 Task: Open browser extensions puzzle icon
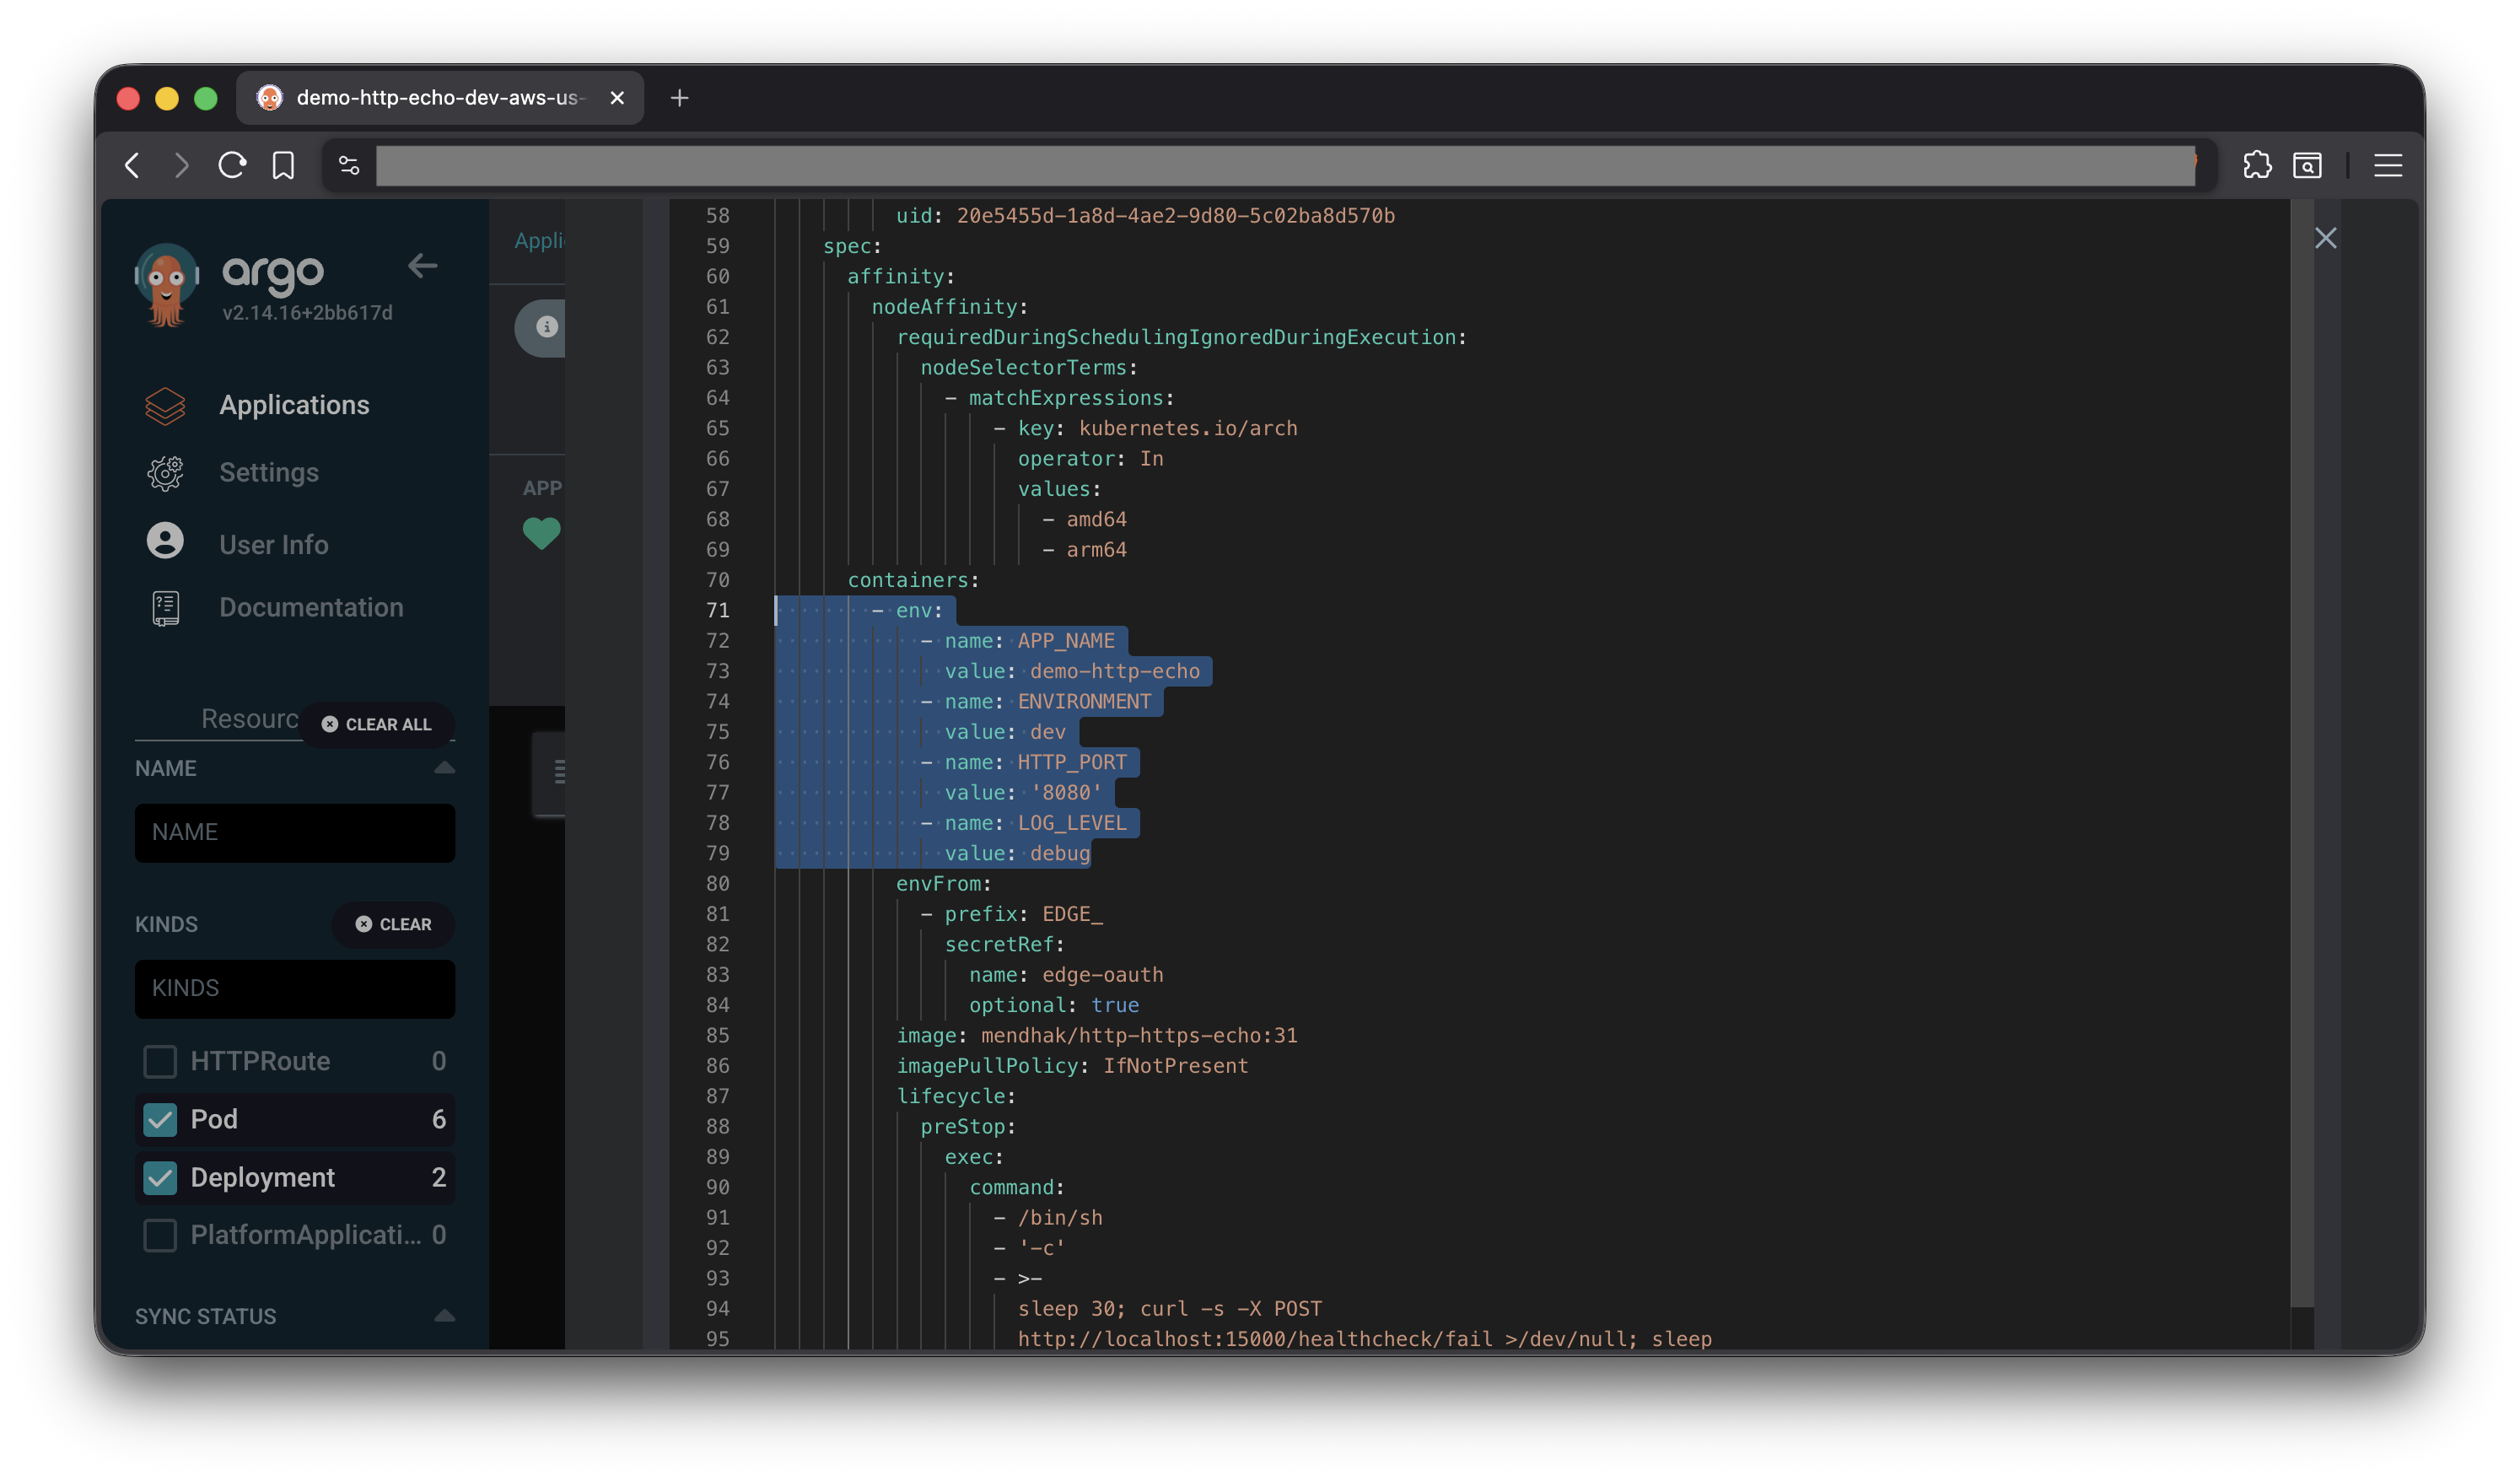[x=2257, y=165]
